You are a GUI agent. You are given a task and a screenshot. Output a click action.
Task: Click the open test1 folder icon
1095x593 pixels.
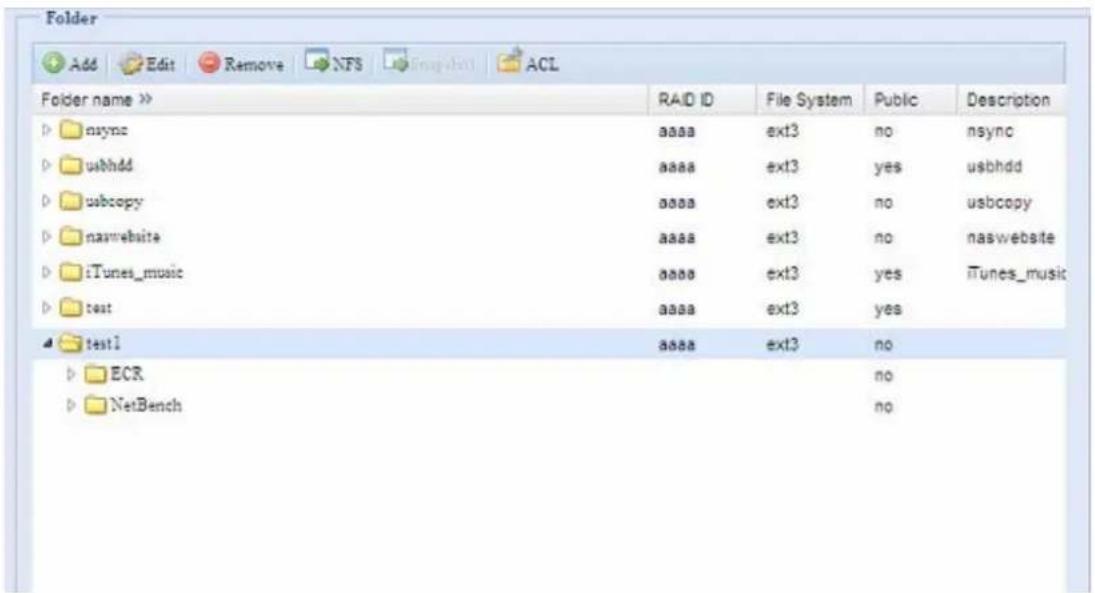point(71,343)
